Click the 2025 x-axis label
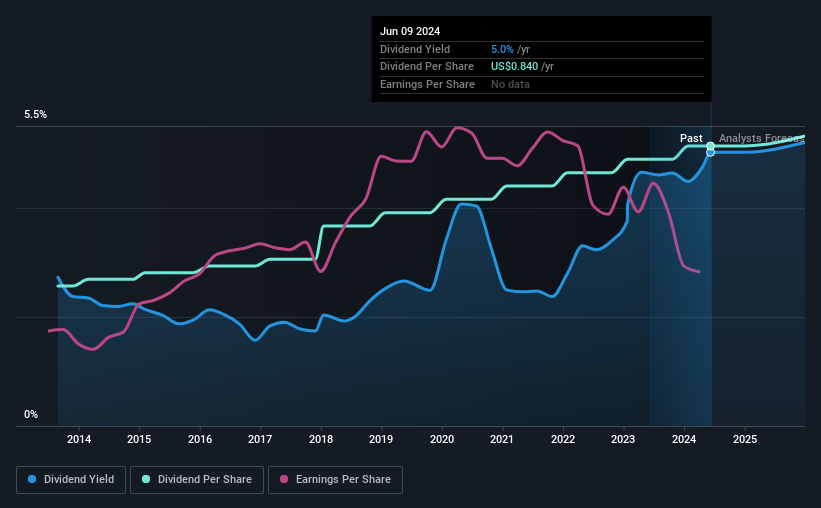 click(x=745, y=439)
